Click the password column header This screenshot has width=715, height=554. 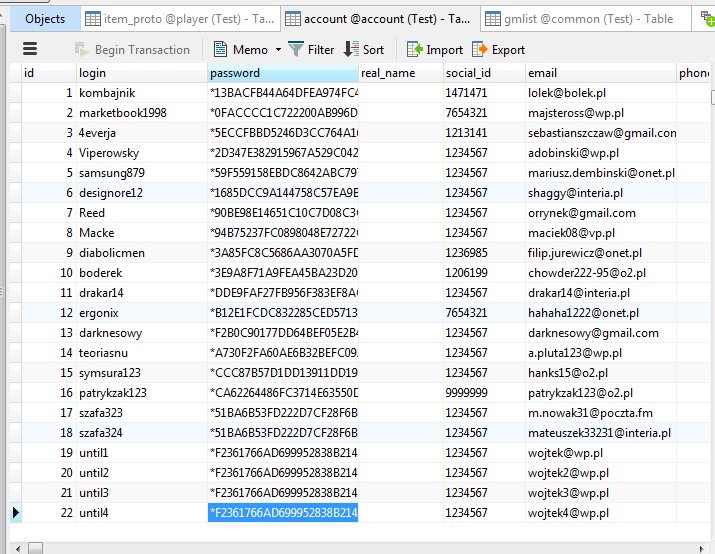(x=283, y=73)
